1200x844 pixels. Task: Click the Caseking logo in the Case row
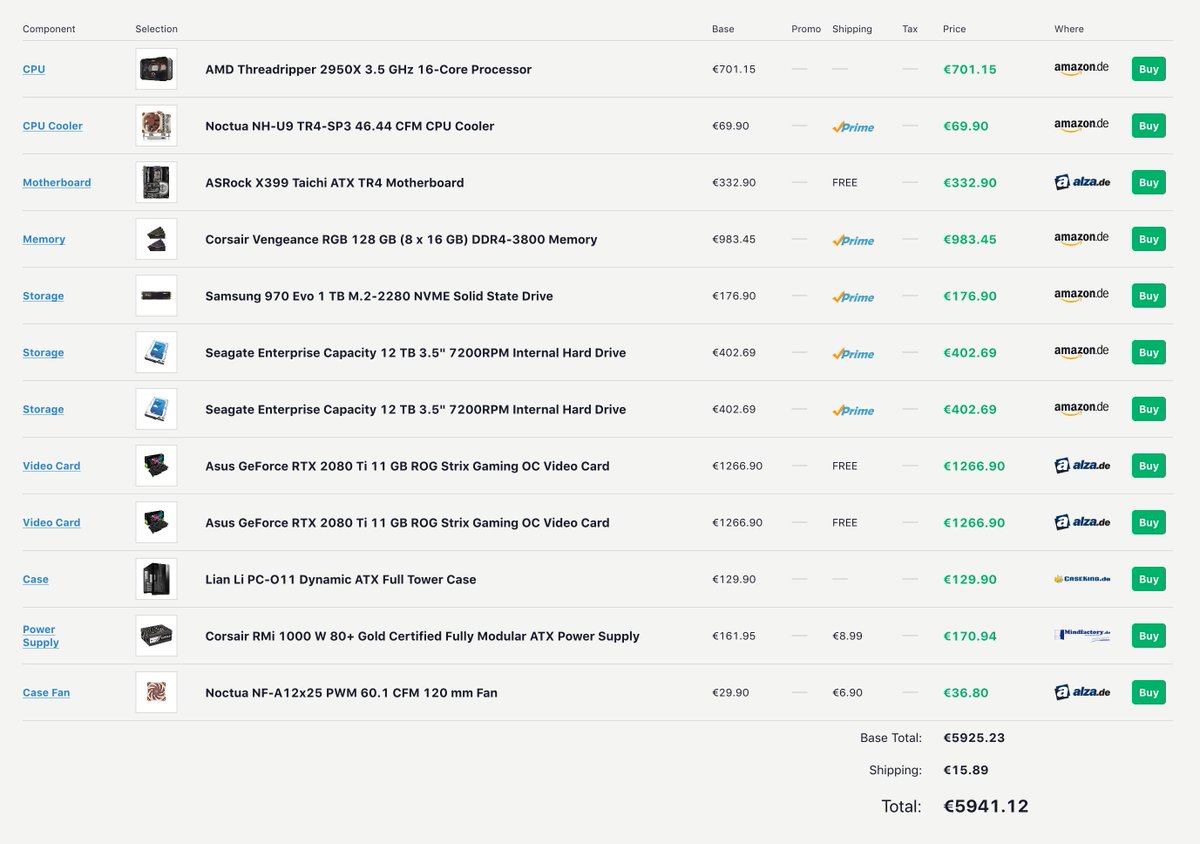(1082, 579)
